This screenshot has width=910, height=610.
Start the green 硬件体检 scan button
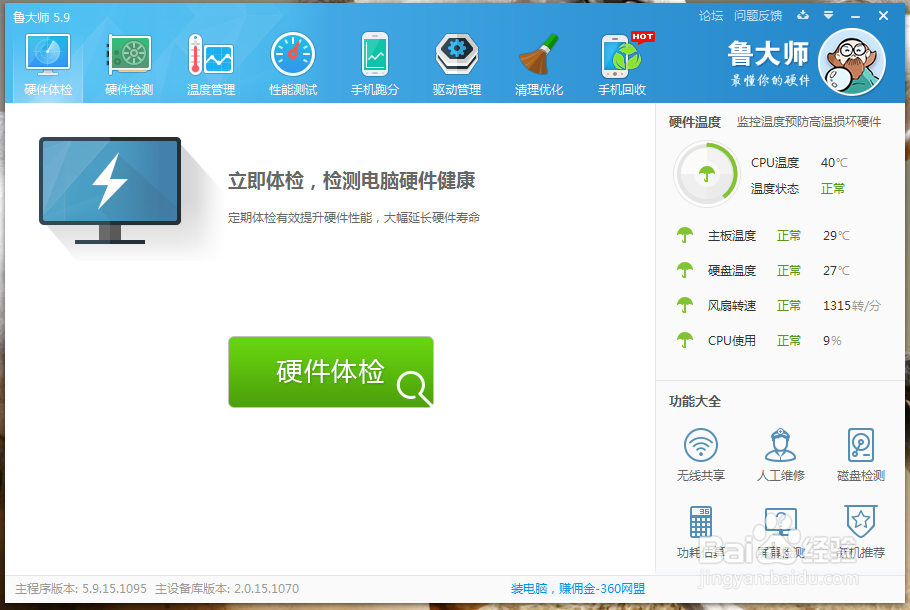point(331,371)
